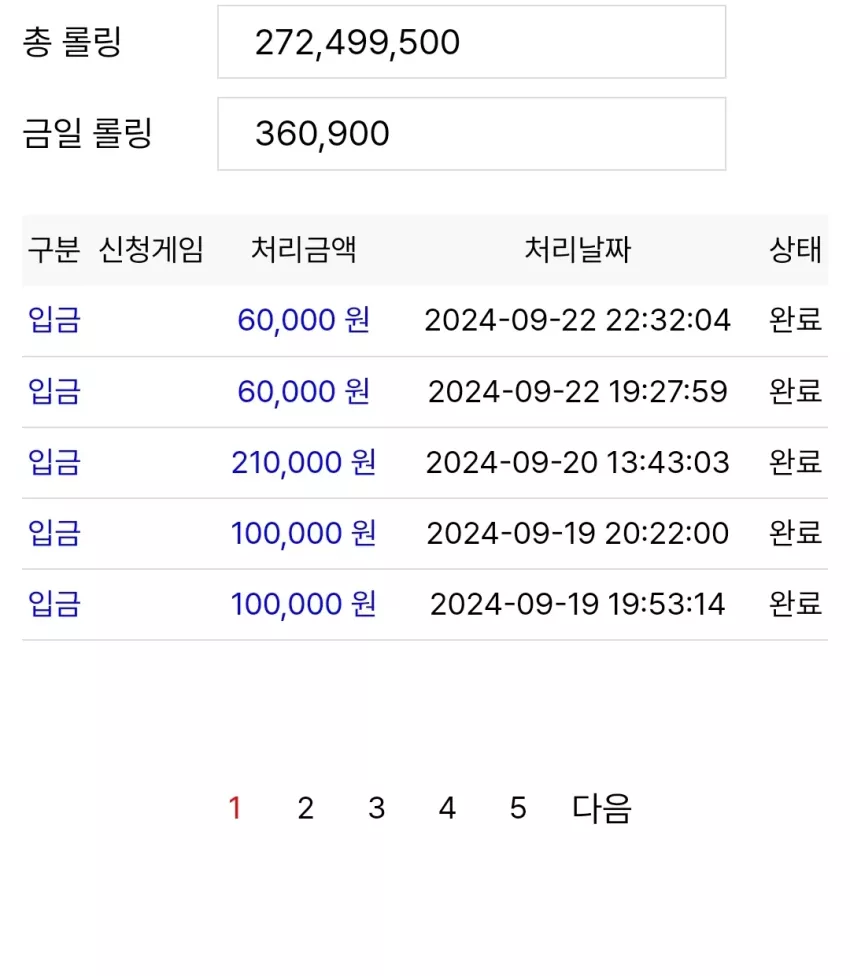This screenshot has height=976, width=850.
Task: Click the 신청게임 column header
Action: point(151,250)
